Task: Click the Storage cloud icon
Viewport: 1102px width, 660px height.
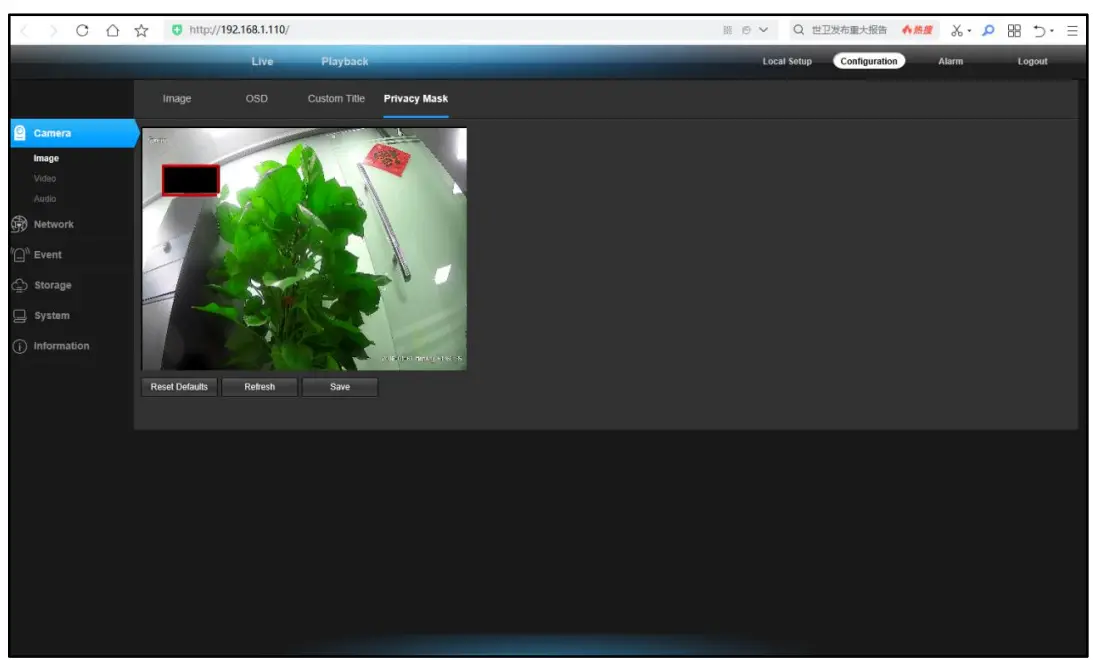Action: click(20, 285)
